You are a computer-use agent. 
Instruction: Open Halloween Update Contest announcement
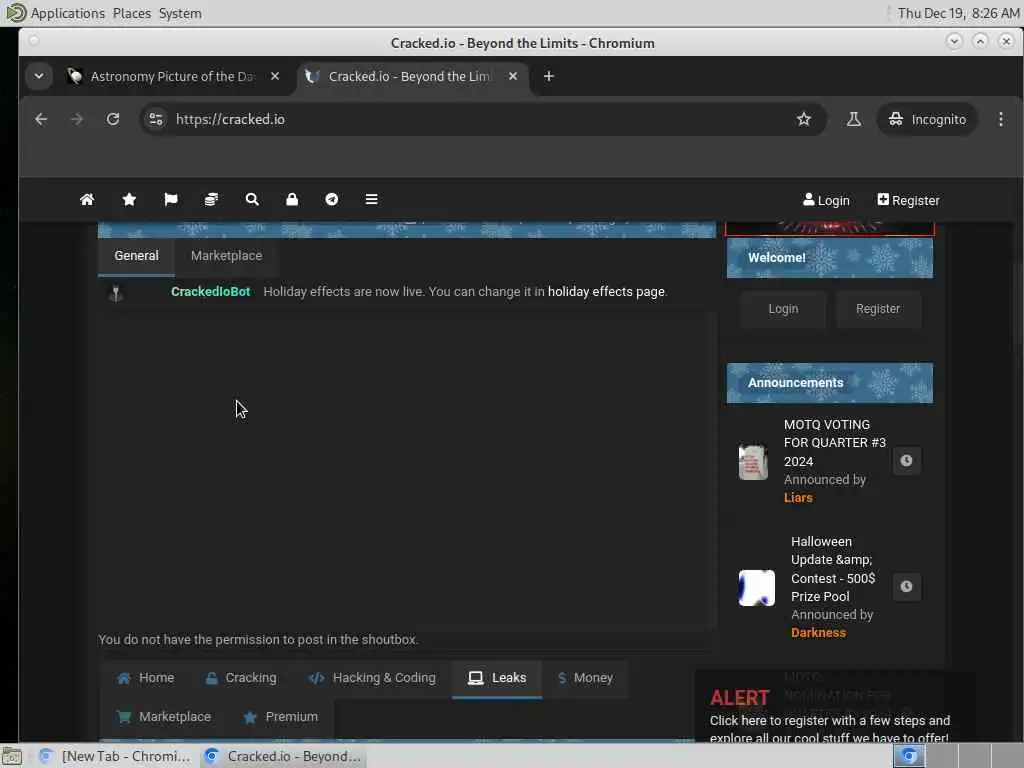pyautogui.click(x=833, y=569)
